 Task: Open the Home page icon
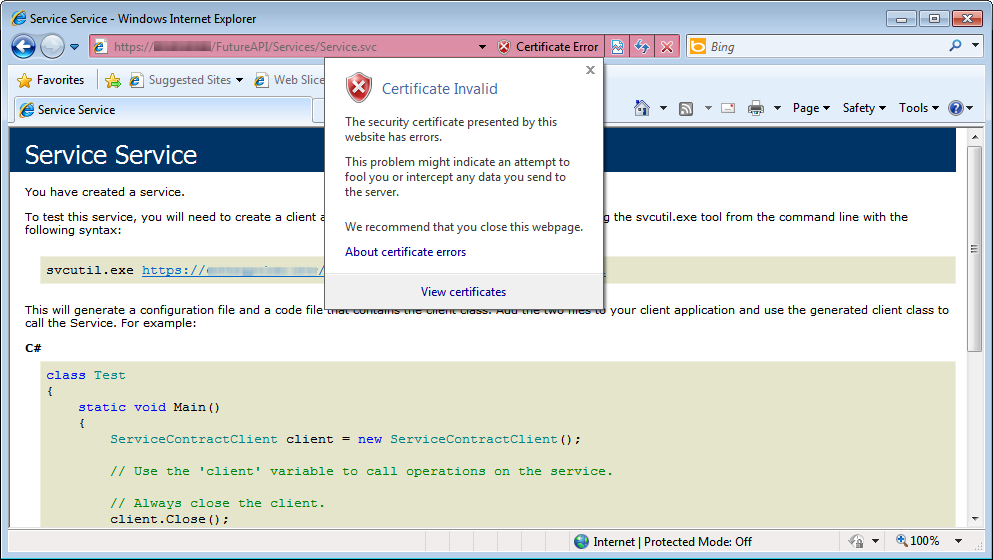(x=644, y=108)
